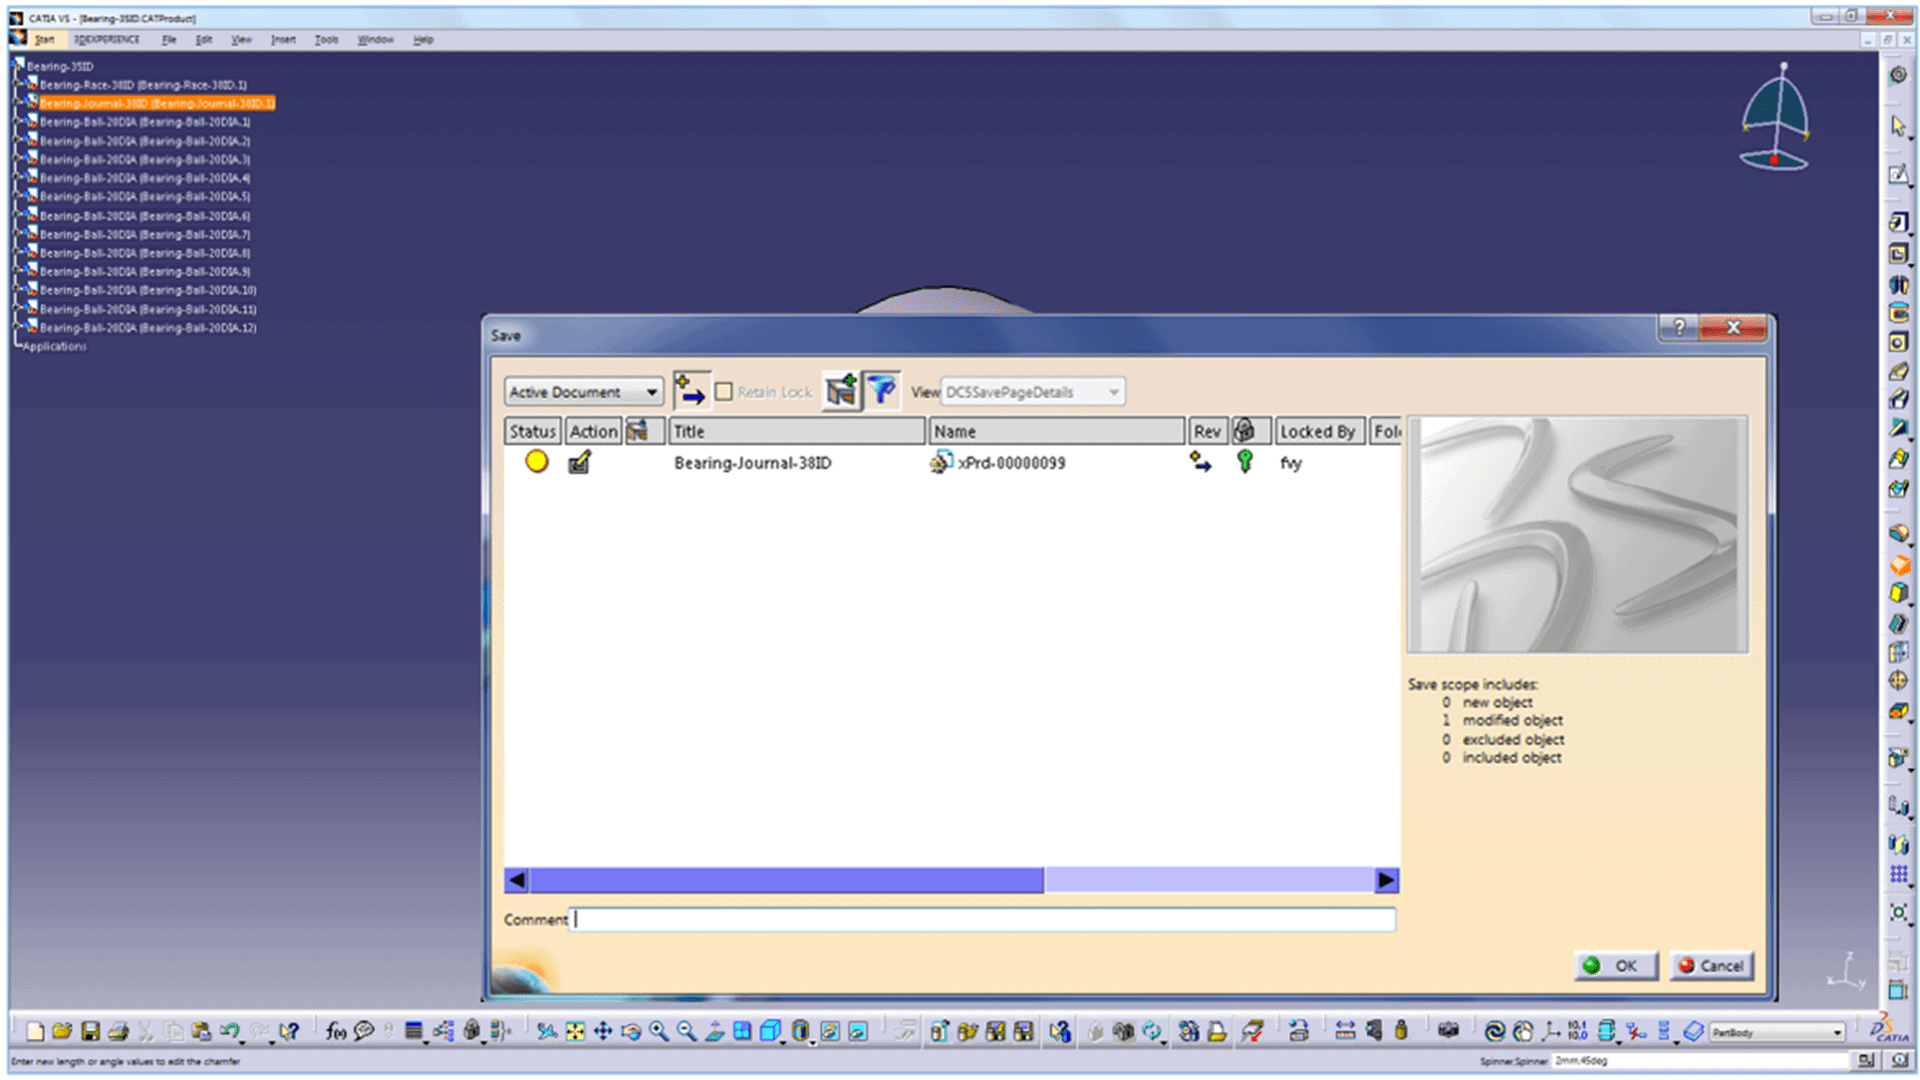Select the Pan four-arrow icon
Viewport: 1920px width, 1080px height.
tap(603, 1031)
